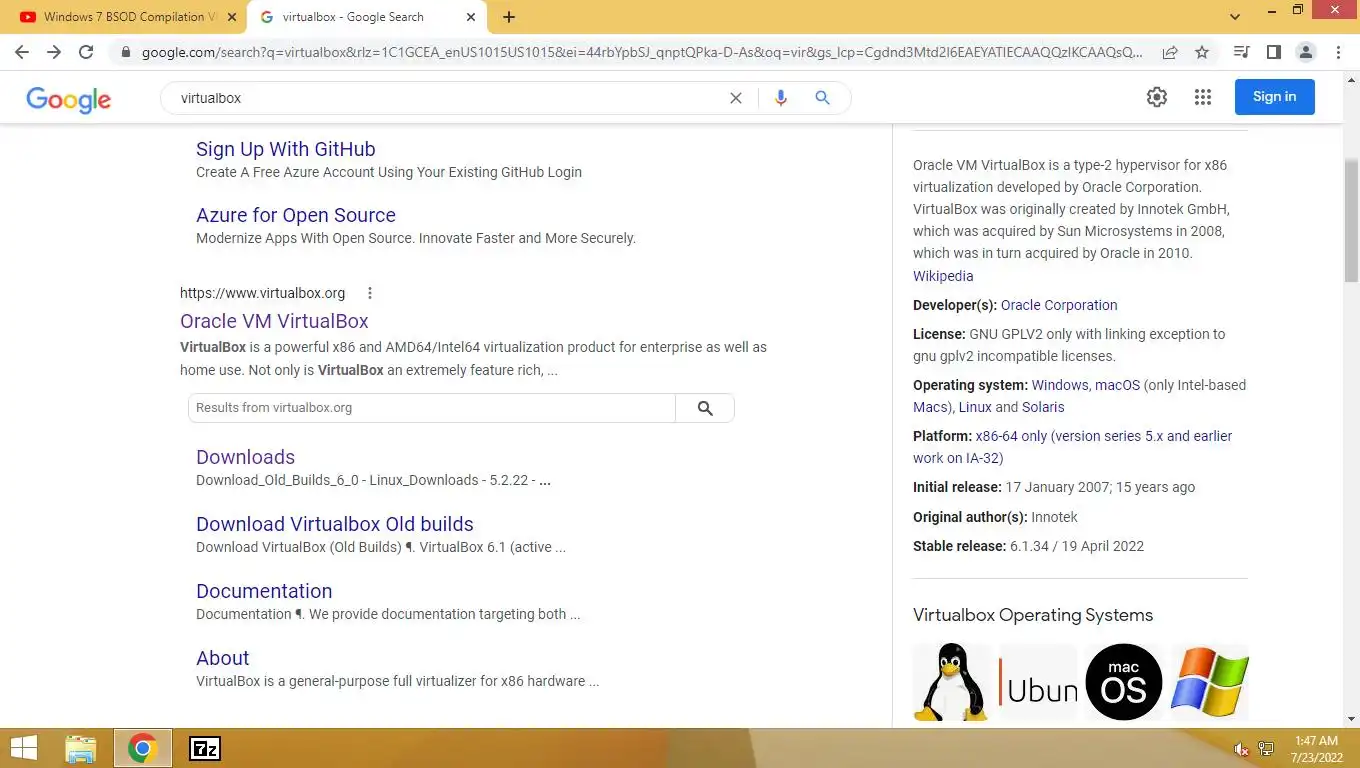Follow the Oracle Corporation developer link

click(1059, 305)
